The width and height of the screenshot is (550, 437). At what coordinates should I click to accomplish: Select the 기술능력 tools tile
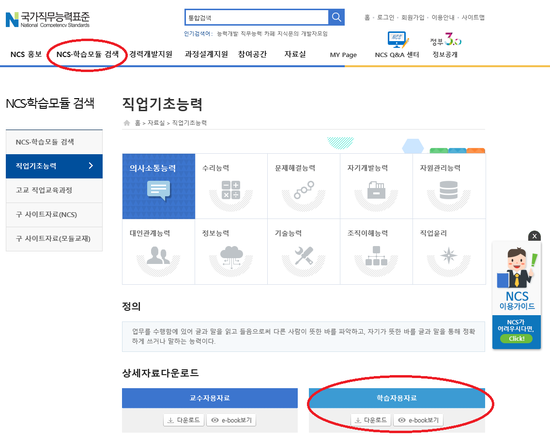click(304, 251)
